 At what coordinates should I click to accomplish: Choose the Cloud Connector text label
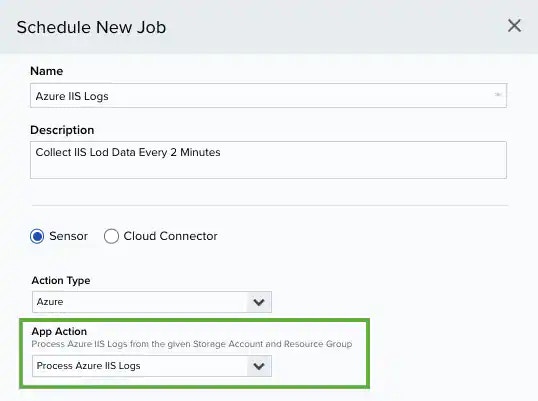[171, 236]
